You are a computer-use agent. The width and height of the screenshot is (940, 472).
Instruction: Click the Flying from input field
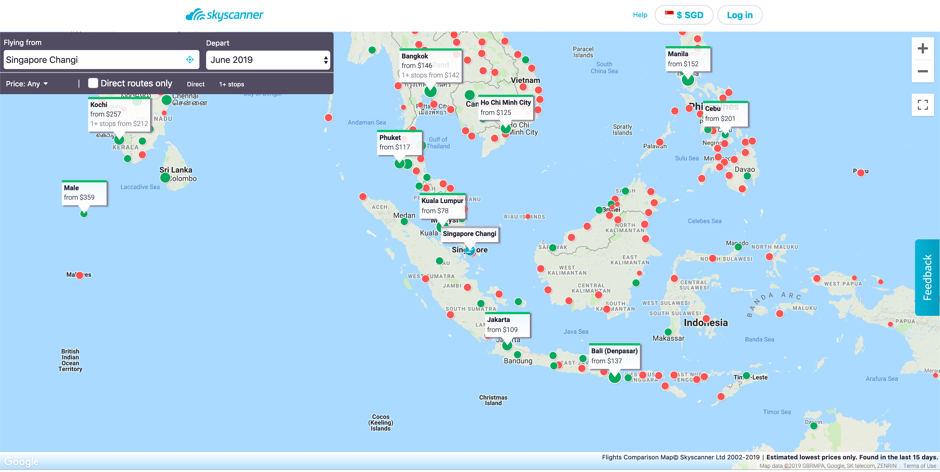click(x=92, y=60)
